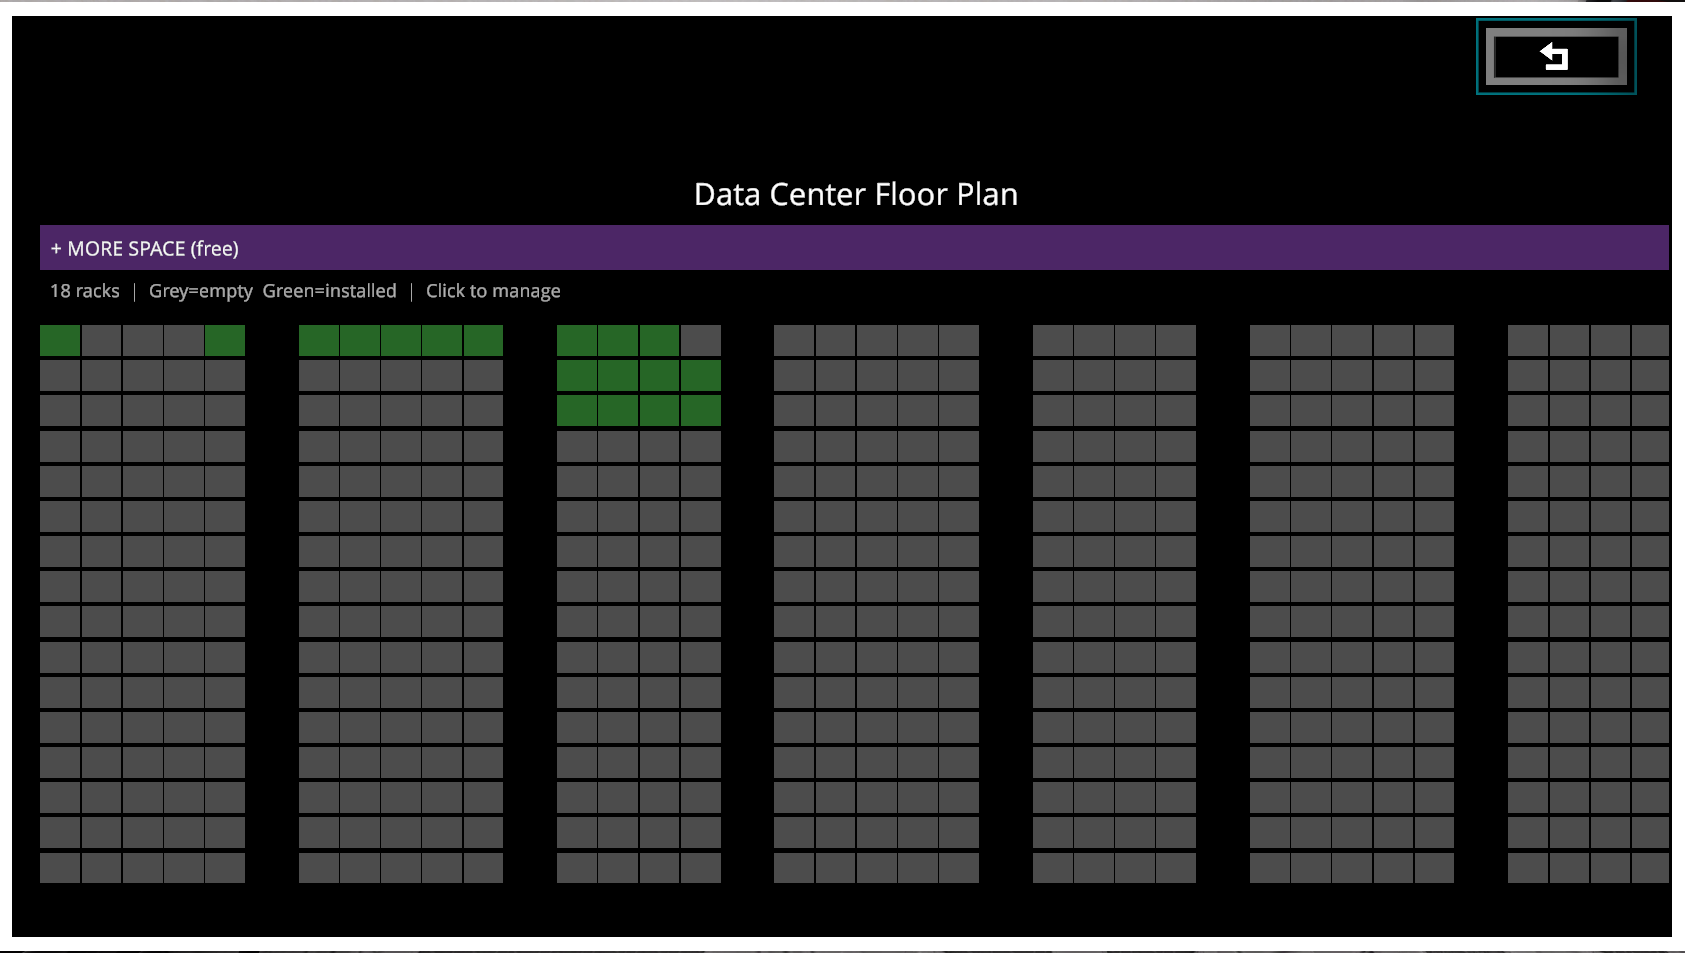Click bottom-right rack of the third block
Screen dimensions: 1685x953
pos(701,868)
